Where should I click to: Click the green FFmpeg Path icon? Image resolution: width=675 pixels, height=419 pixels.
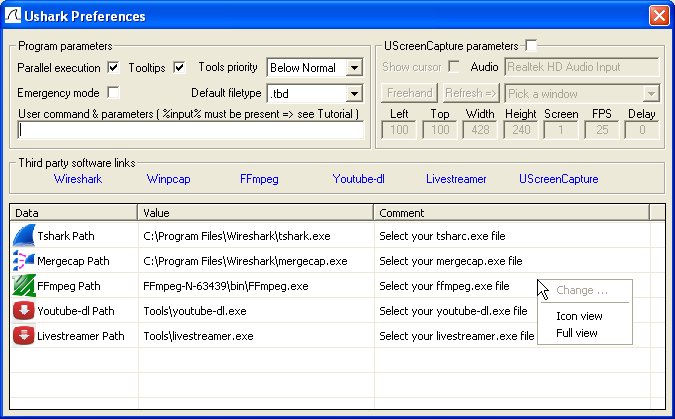[x=24, y=286]
